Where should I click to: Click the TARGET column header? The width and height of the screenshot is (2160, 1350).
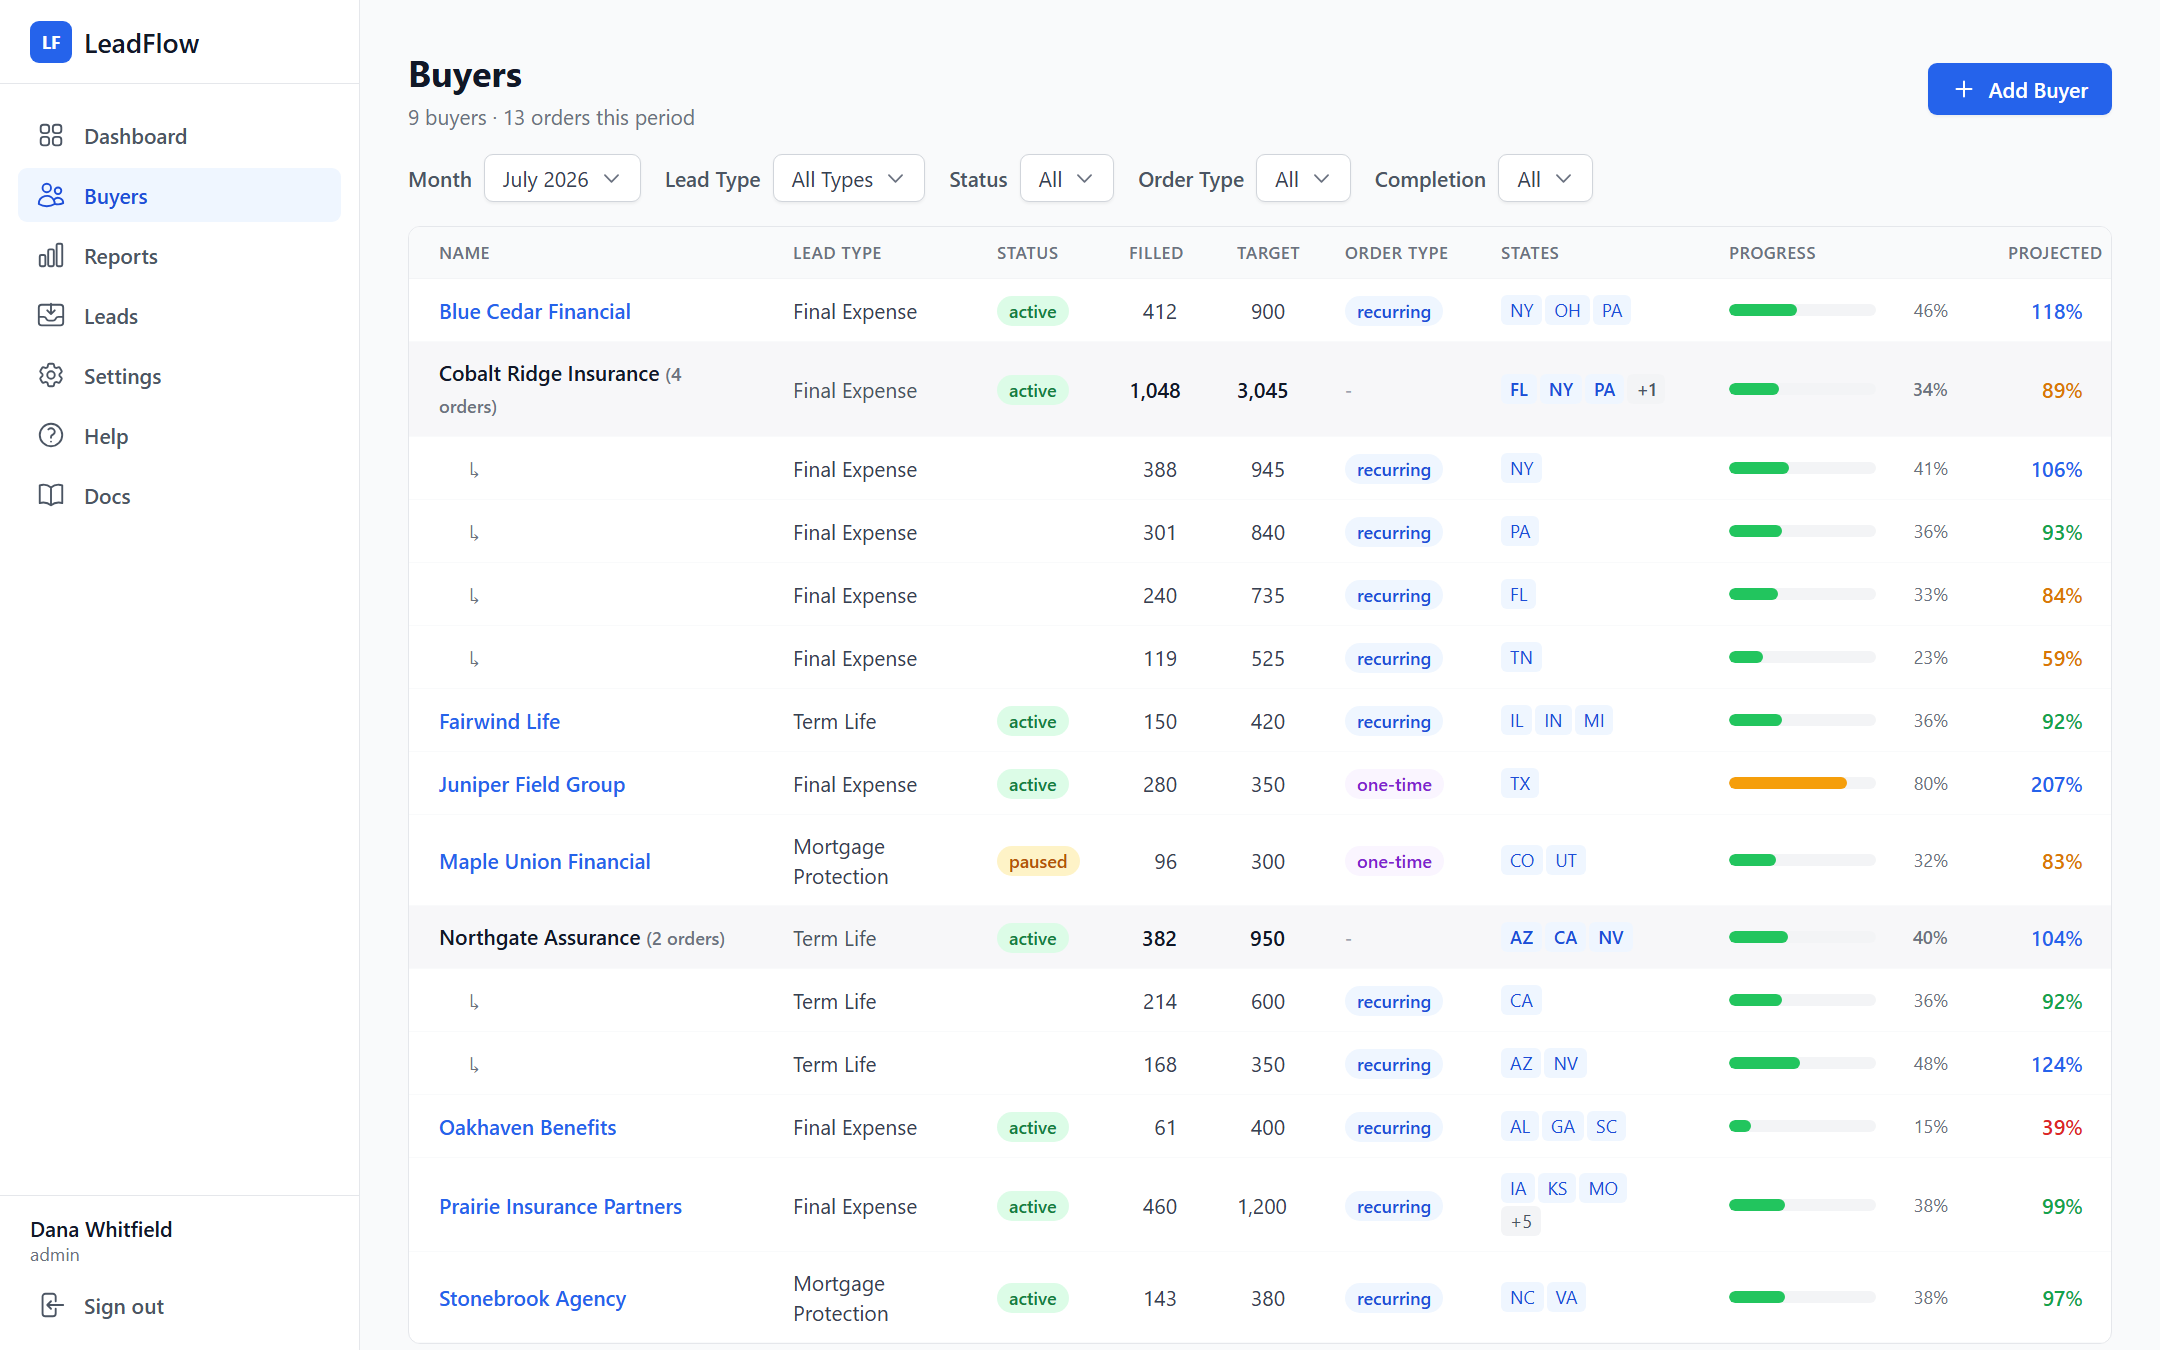pos(1268,253)
